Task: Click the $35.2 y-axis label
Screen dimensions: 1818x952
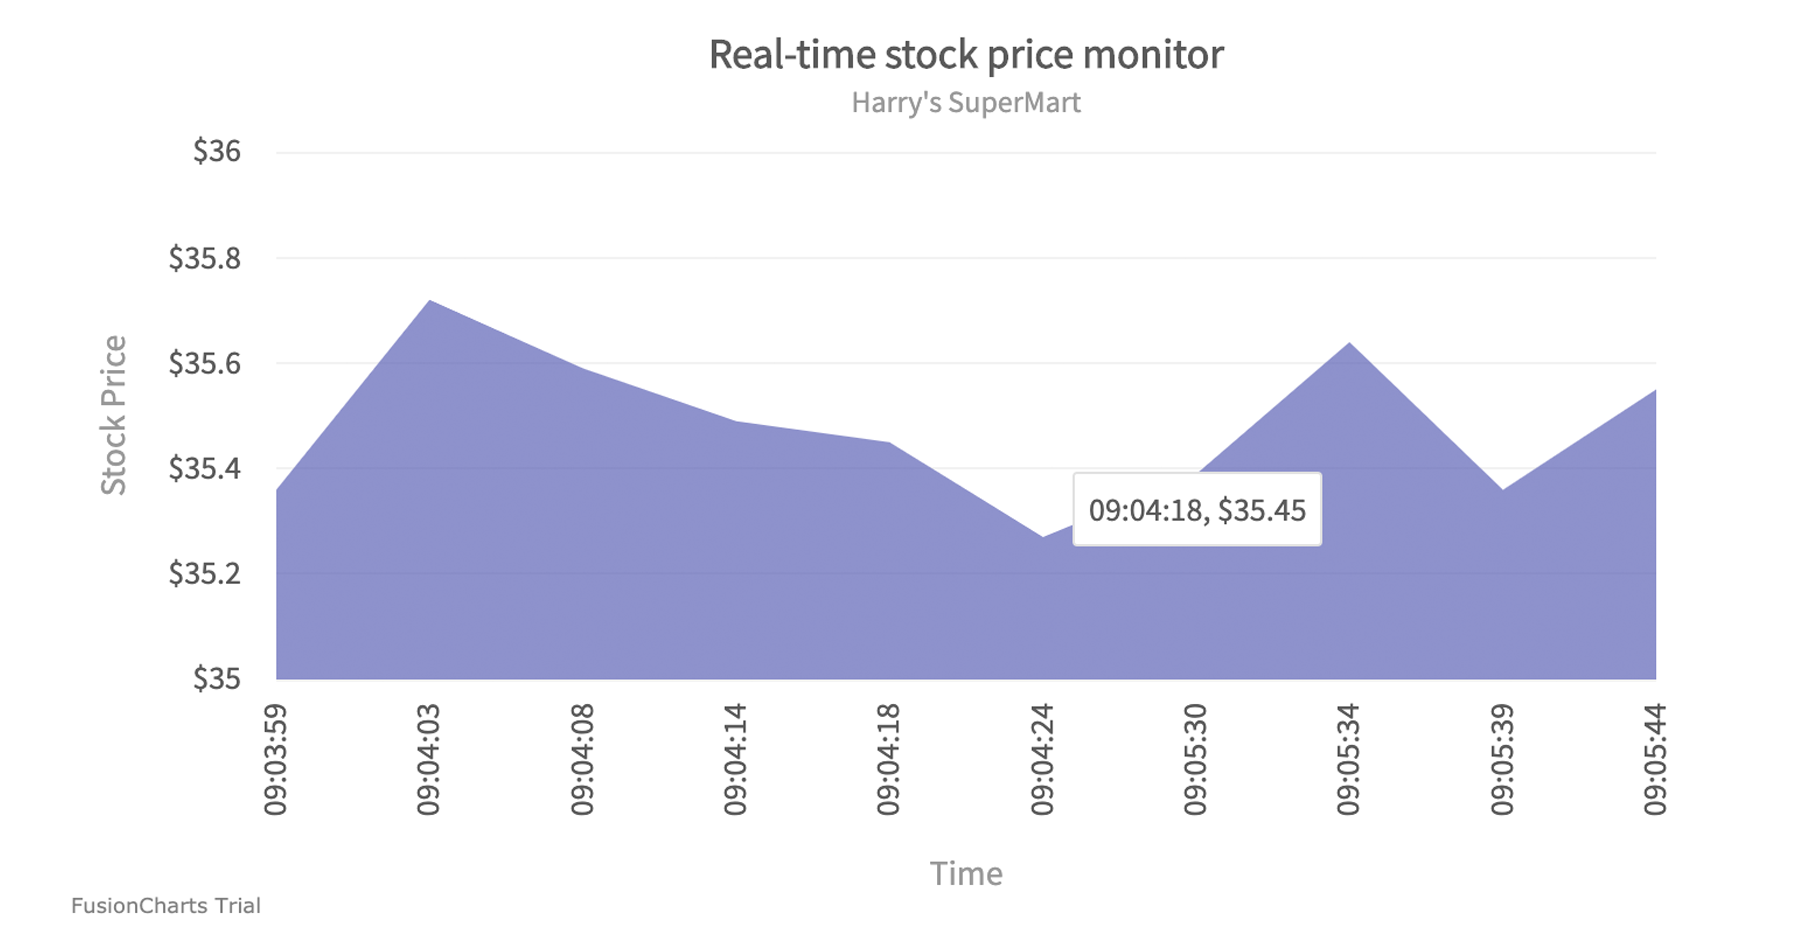Action: pos(205,574)
